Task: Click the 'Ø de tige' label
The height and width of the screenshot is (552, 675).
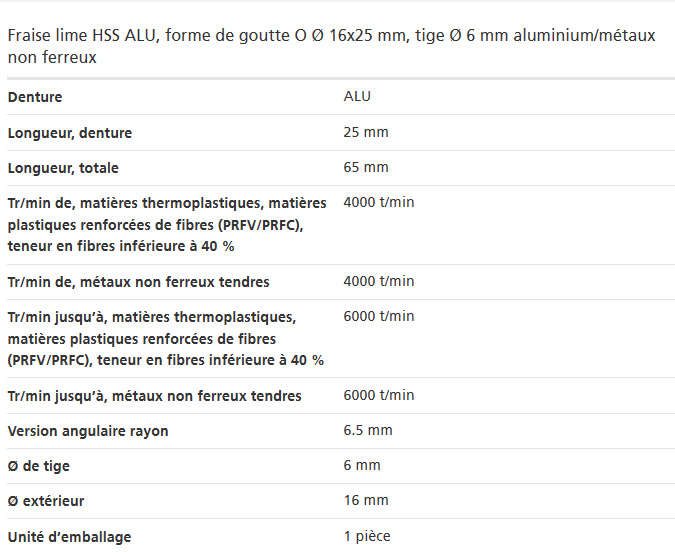Action: [39, 466]
